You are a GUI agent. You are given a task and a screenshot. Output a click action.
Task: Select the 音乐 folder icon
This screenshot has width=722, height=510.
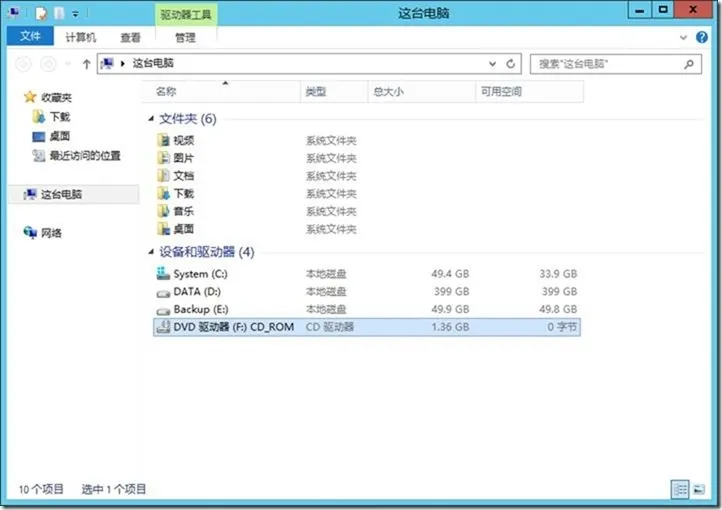(x=163, y=211)
